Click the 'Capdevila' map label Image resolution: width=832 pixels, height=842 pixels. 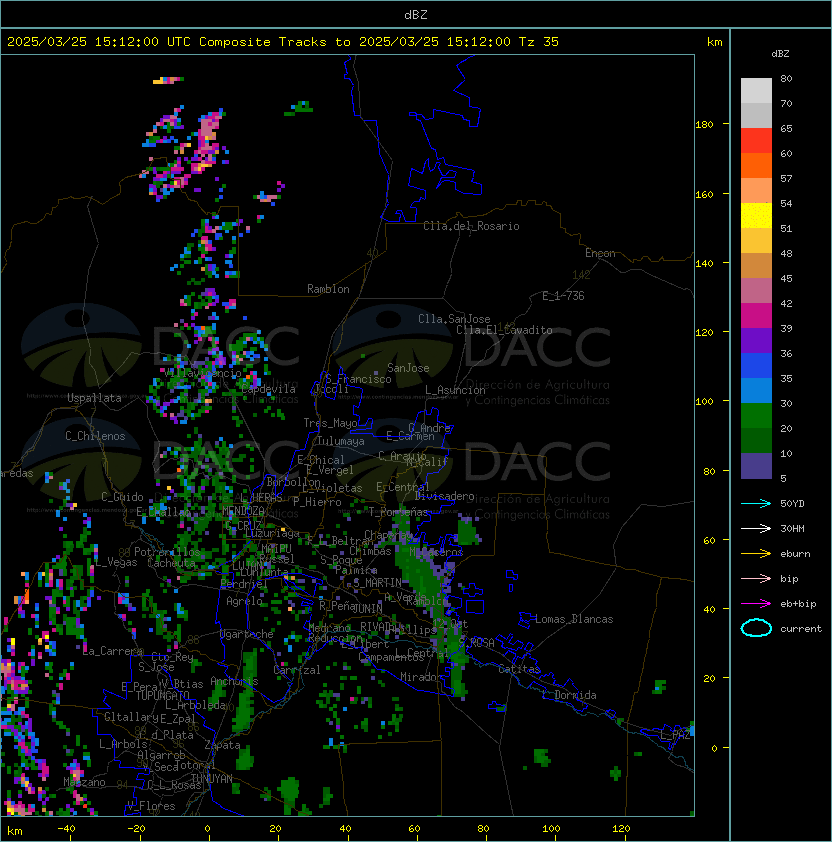click(268, 389)
